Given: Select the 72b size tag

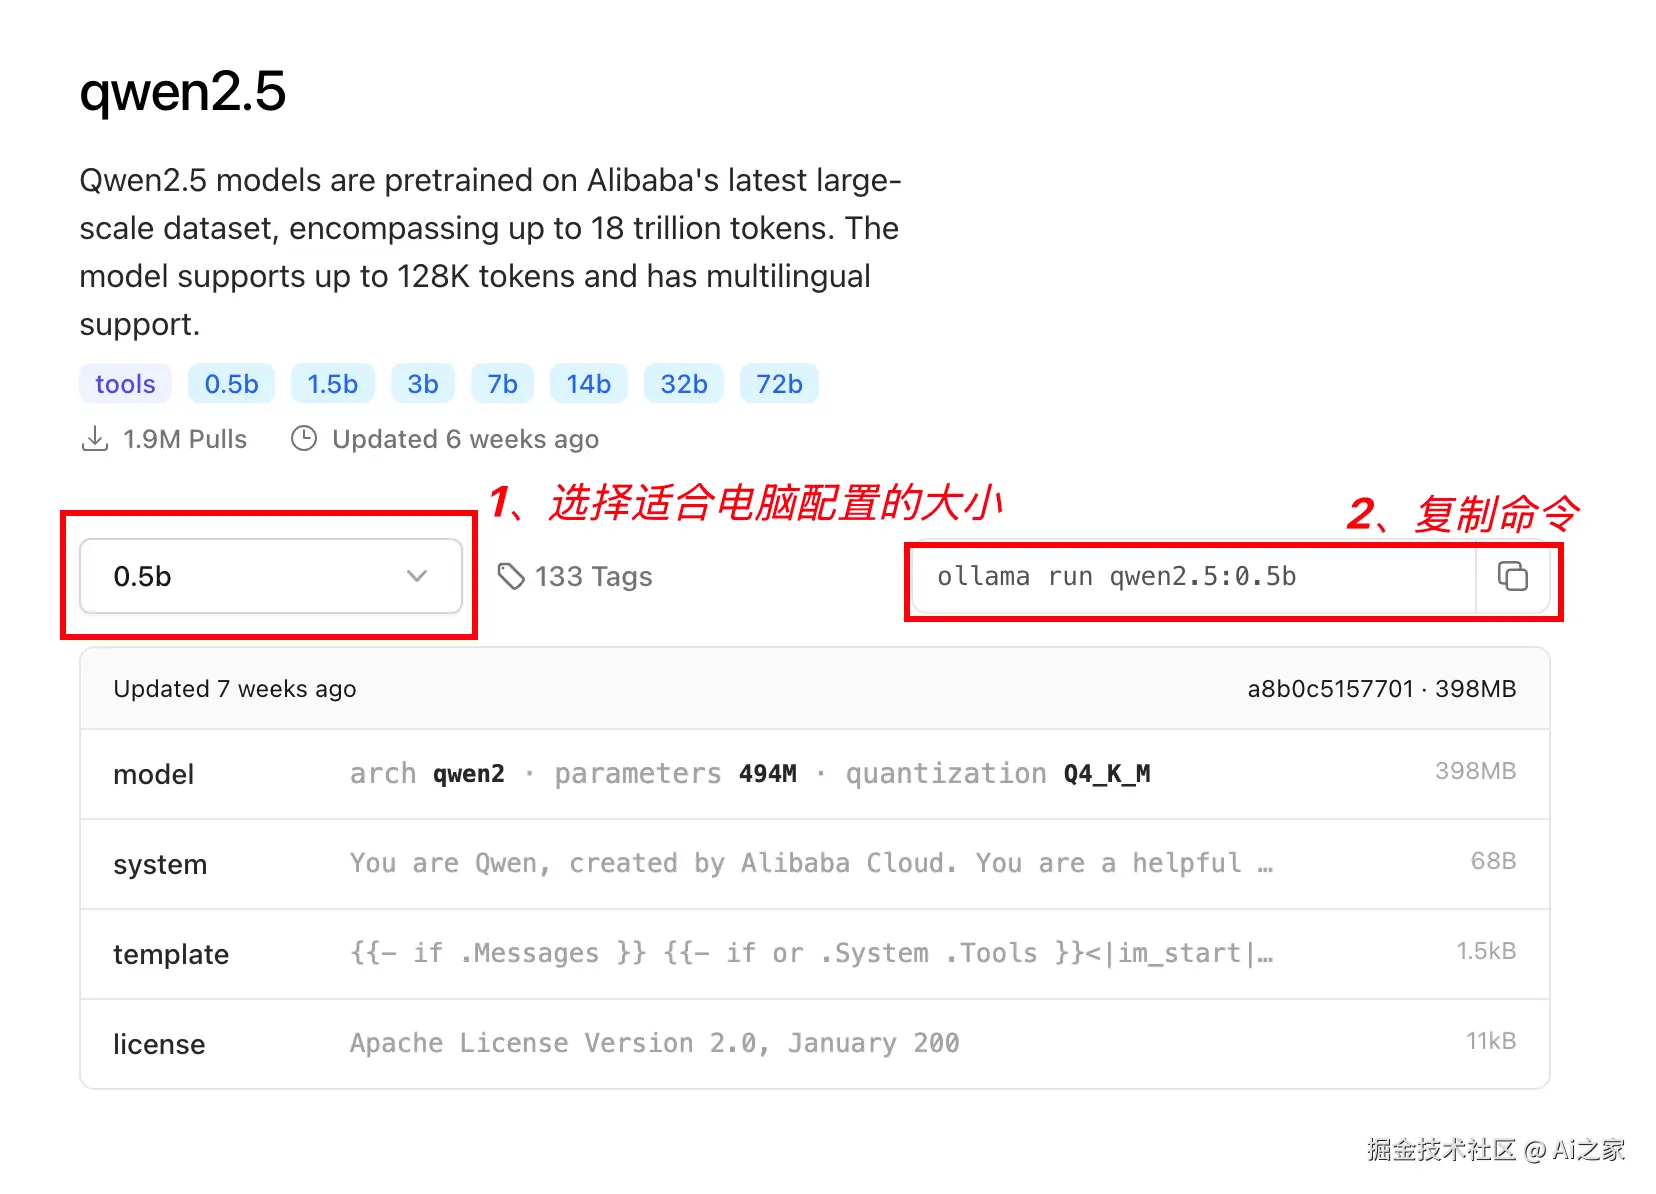Looking at the screenshot, I should pyautogui.click(x=779, y=384).
